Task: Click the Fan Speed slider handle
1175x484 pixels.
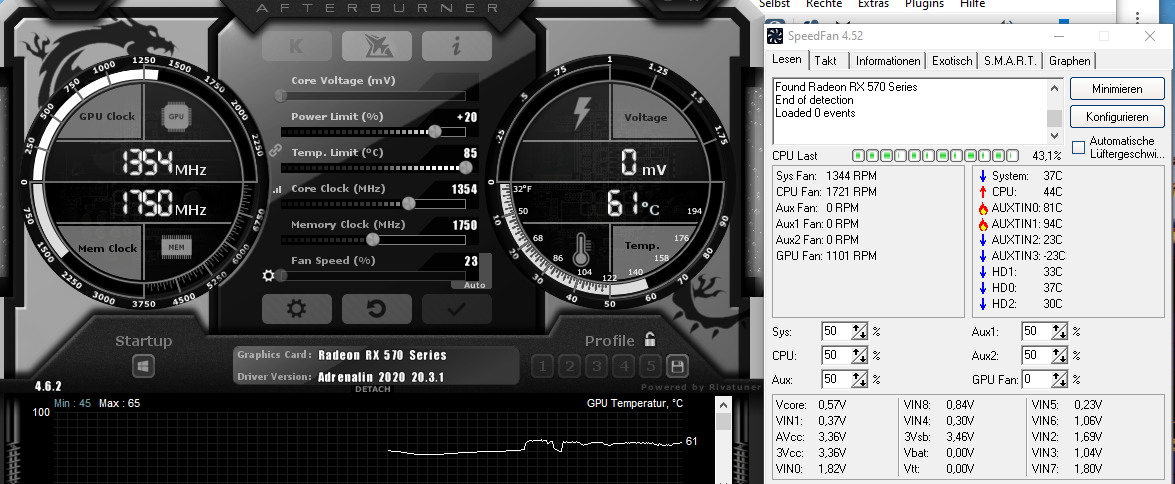Action: [x=281, y=275]
